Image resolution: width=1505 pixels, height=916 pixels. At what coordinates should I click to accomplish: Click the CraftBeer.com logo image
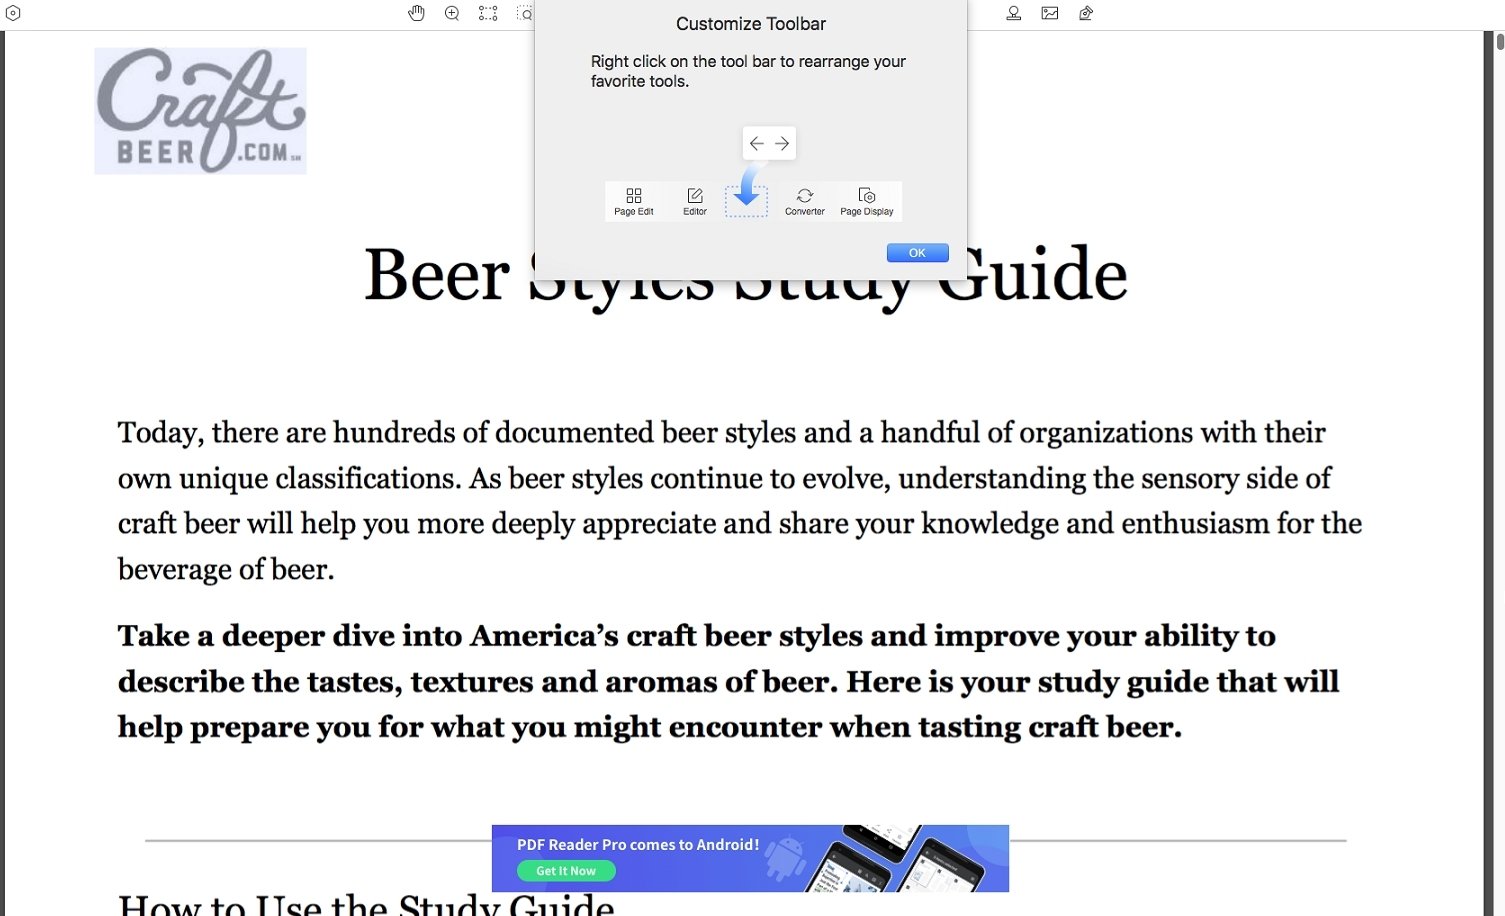coord(200,111)
